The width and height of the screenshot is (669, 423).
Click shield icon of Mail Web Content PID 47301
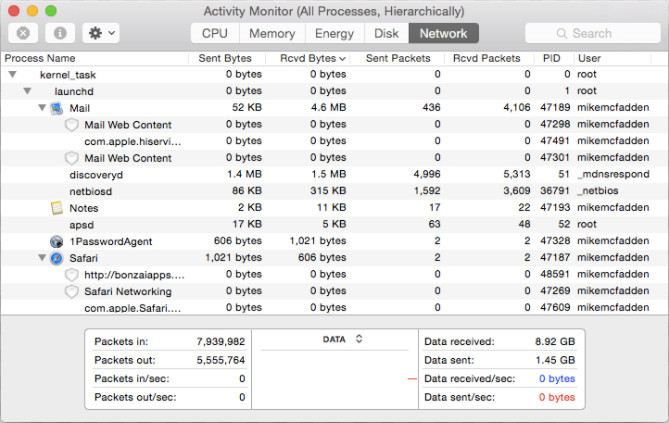coord(71,158)
